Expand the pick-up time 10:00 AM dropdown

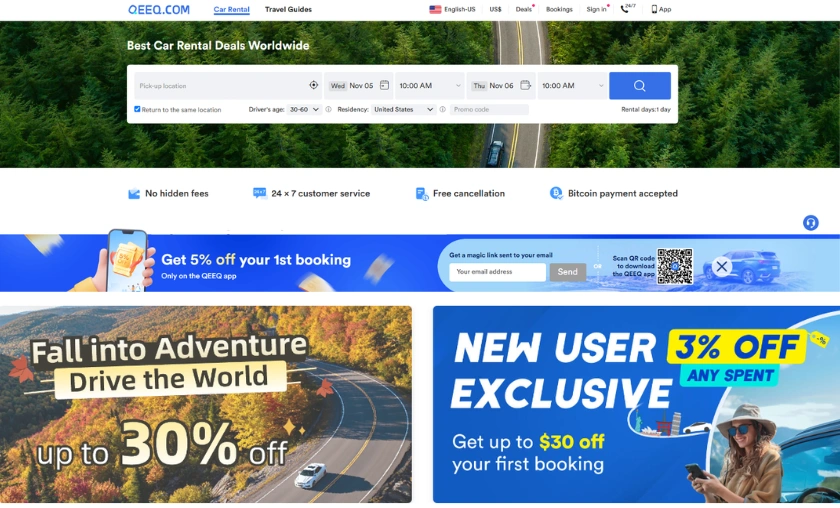(430, 86)
